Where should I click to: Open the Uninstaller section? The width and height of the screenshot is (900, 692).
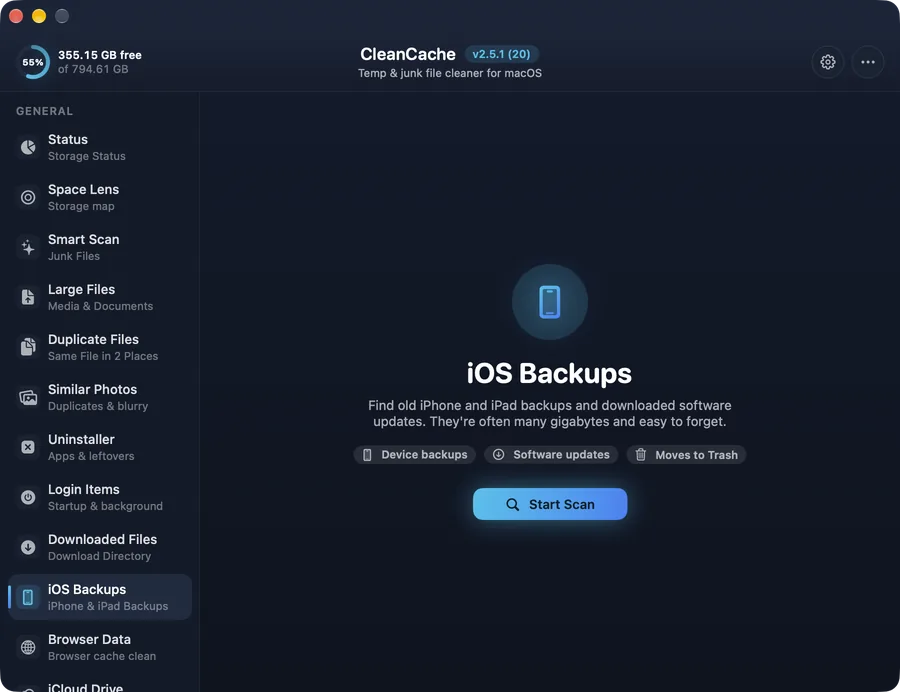click(100, 447)
